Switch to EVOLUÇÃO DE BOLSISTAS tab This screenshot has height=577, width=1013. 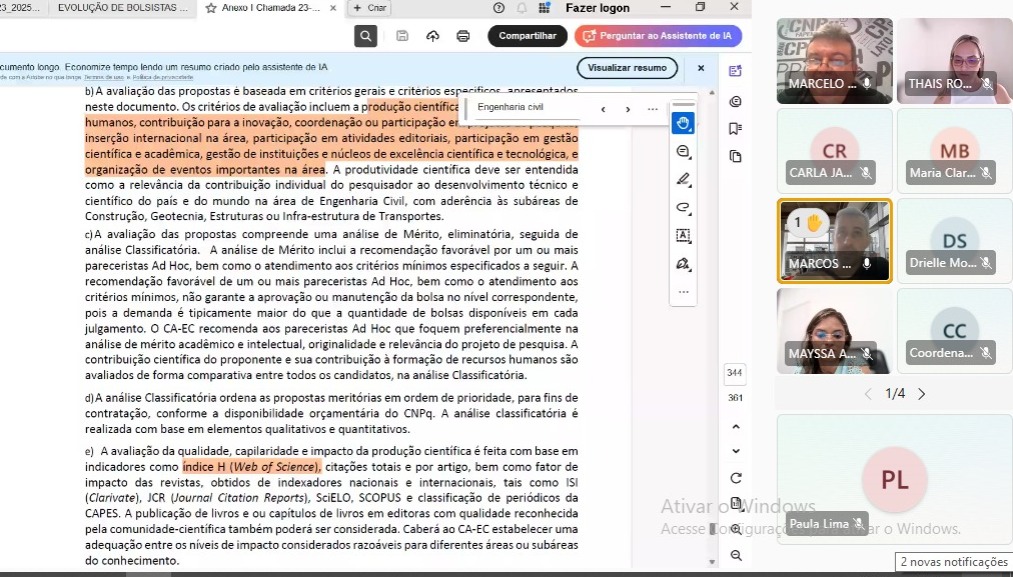point(122,8)
